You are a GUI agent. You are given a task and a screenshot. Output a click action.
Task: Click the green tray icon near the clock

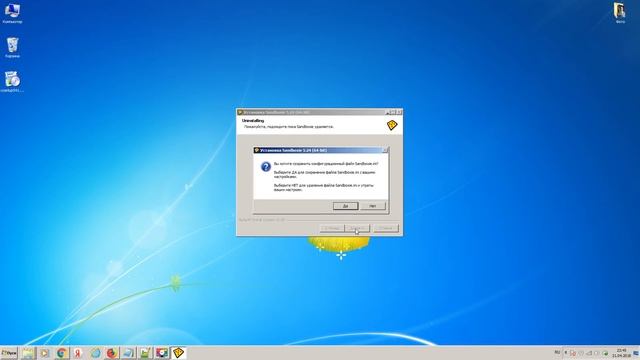point(605,353)
